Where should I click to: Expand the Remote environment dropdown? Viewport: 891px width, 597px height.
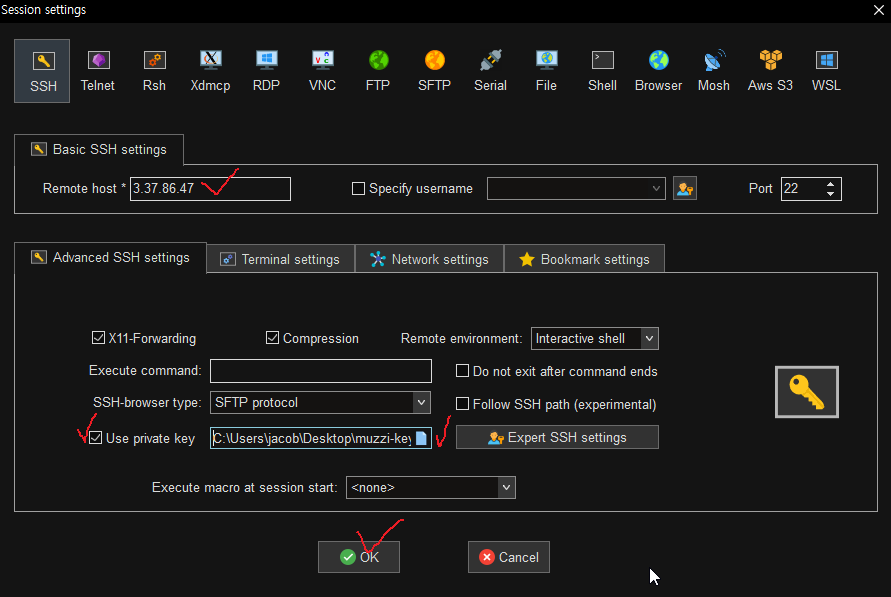click(649, 339)
